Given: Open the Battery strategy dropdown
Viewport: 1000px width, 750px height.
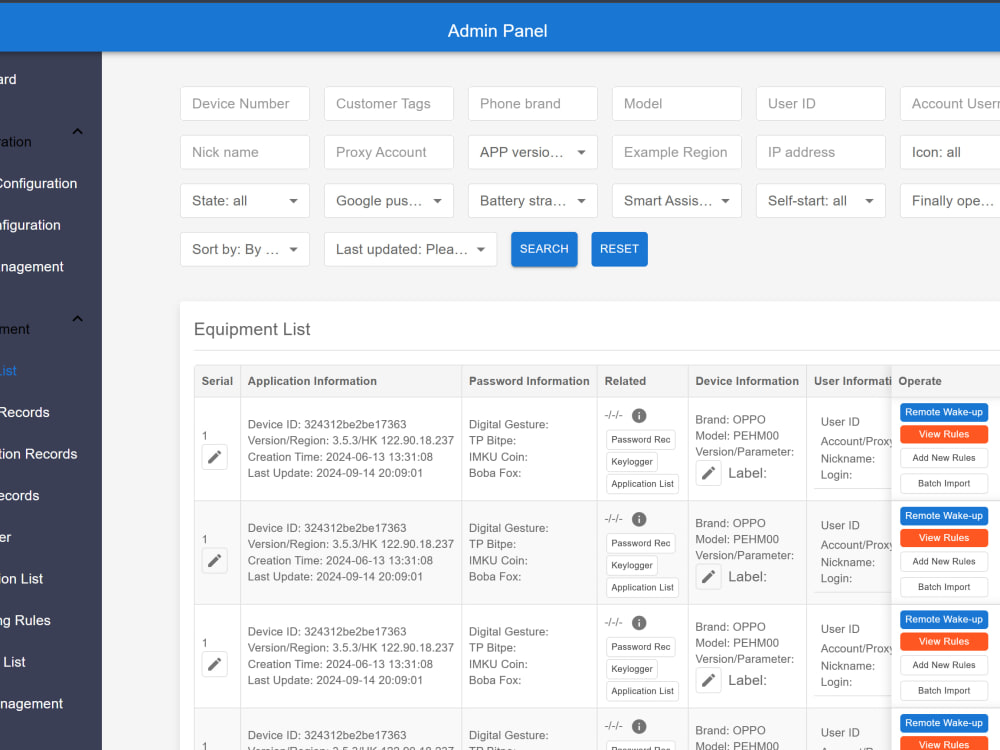Looking at the screenshot, I should [x=533, y=201].
